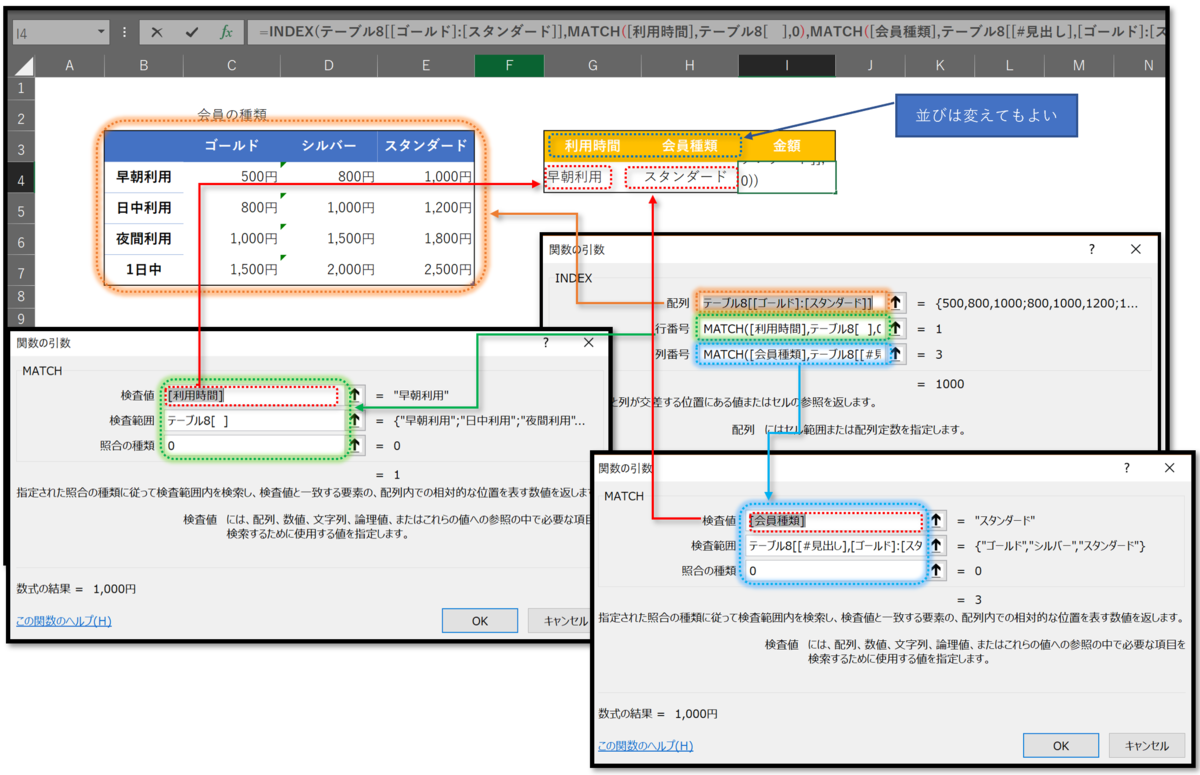Screen dimensions: 1200x775
Task: Collapse dialog via 検査値 [利用時間] range button
Action: (355, 394)
